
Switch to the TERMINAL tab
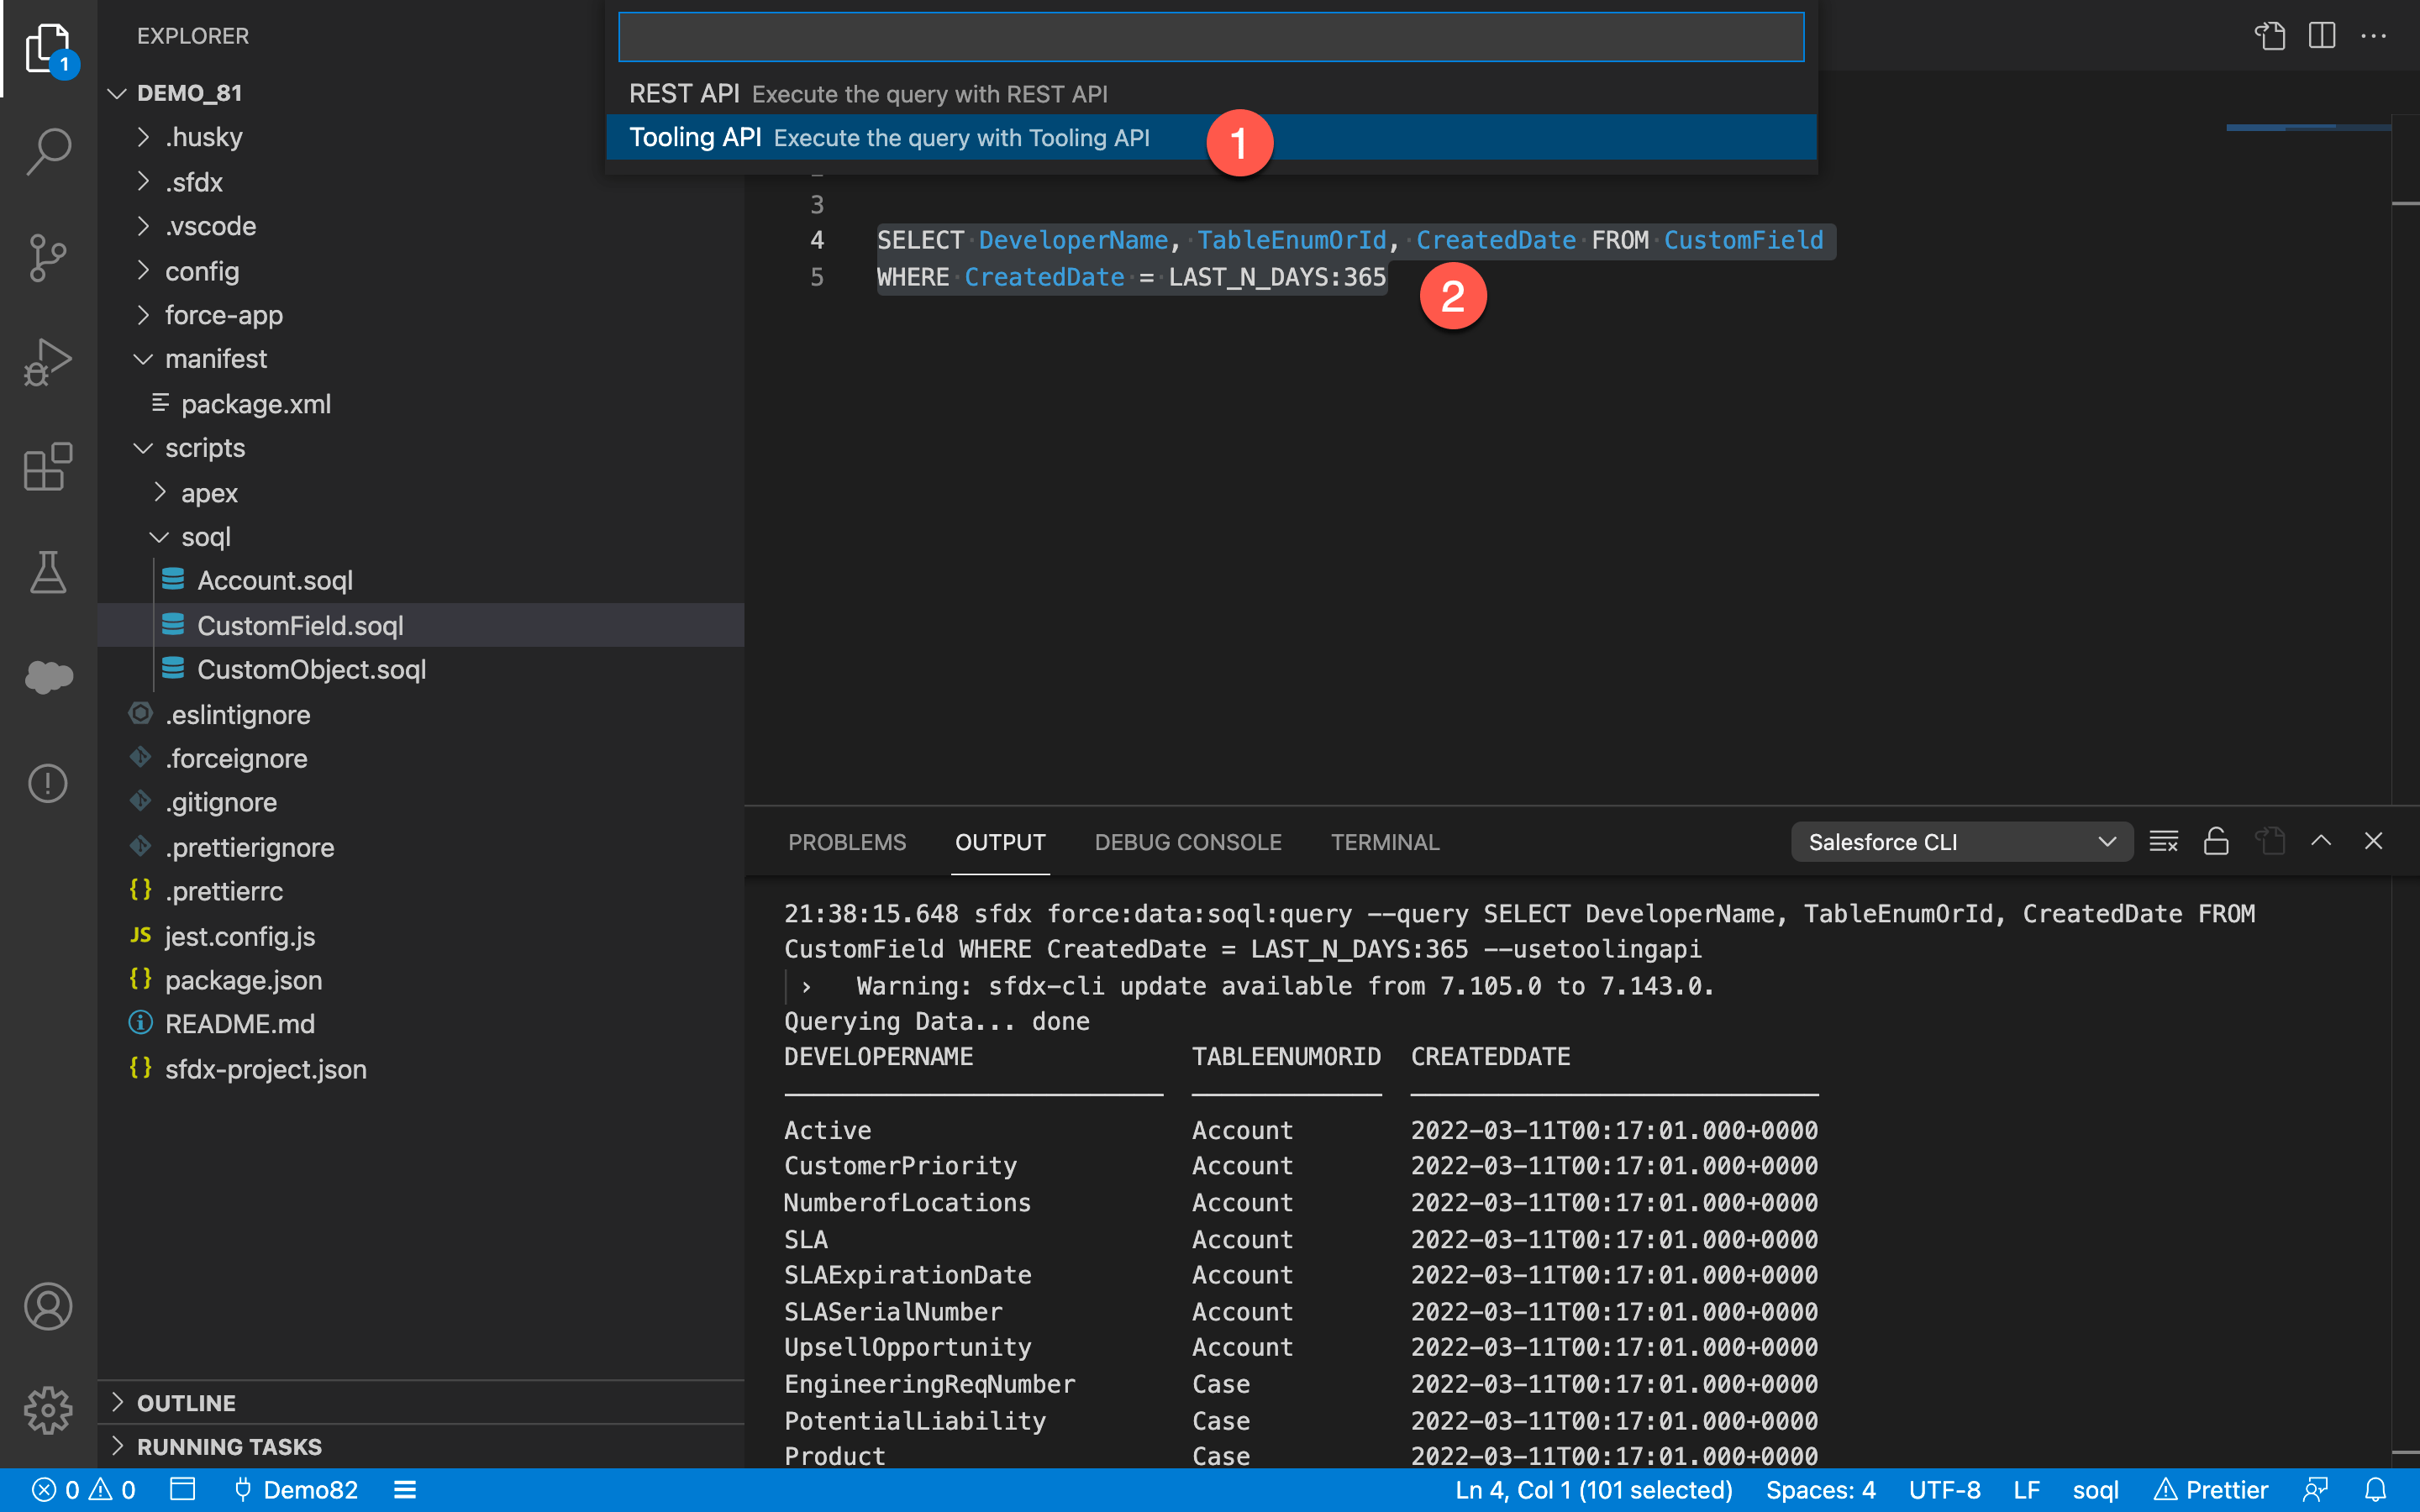[1384, 842]
